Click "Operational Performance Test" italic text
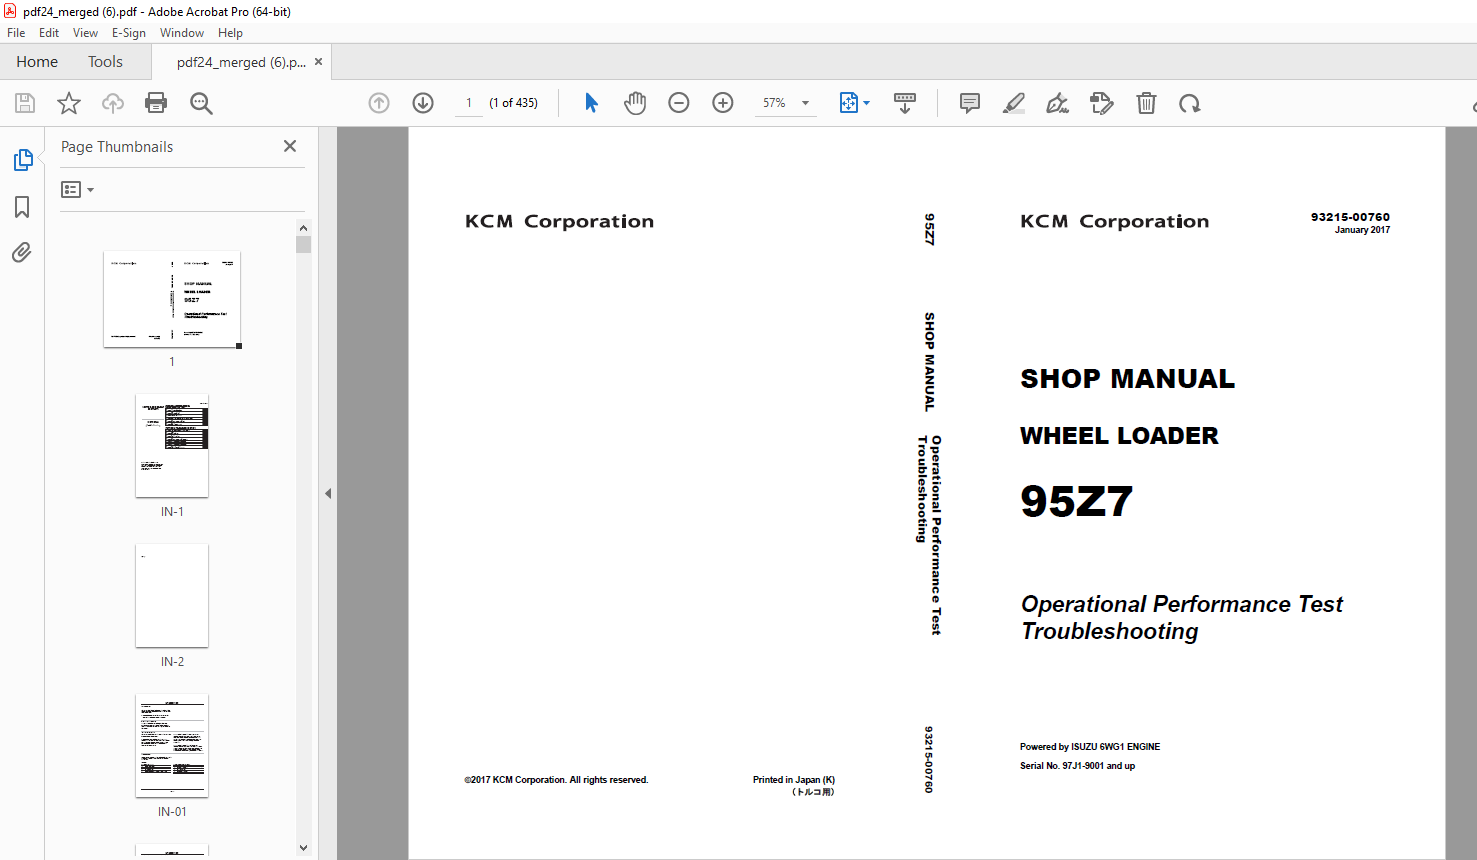This screenshot has height=860, width=1477. tap(1181, 604)
